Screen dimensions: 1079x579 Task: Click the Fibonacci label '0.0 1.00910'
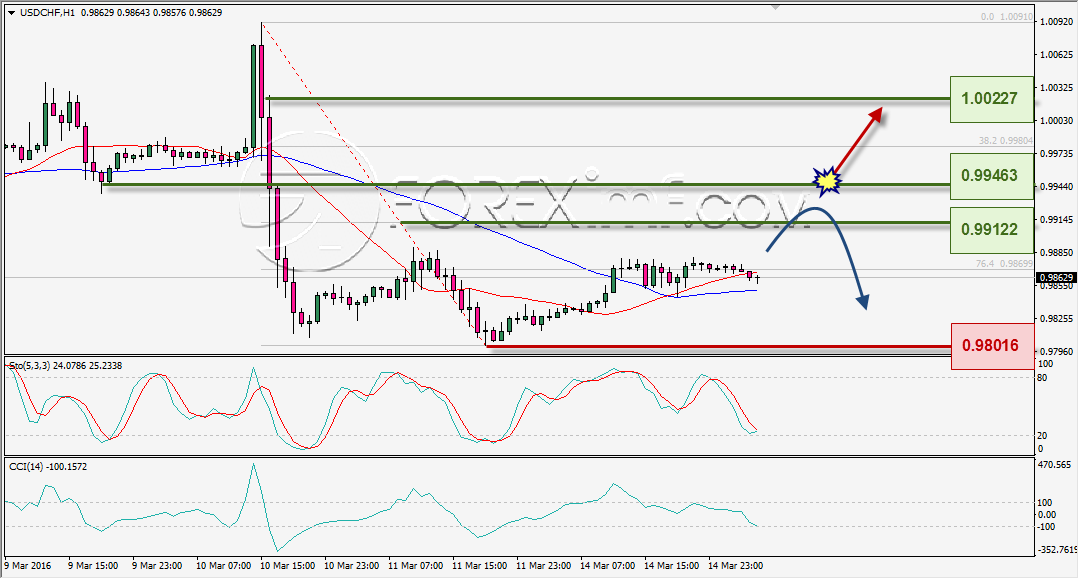pos(1007,17)
